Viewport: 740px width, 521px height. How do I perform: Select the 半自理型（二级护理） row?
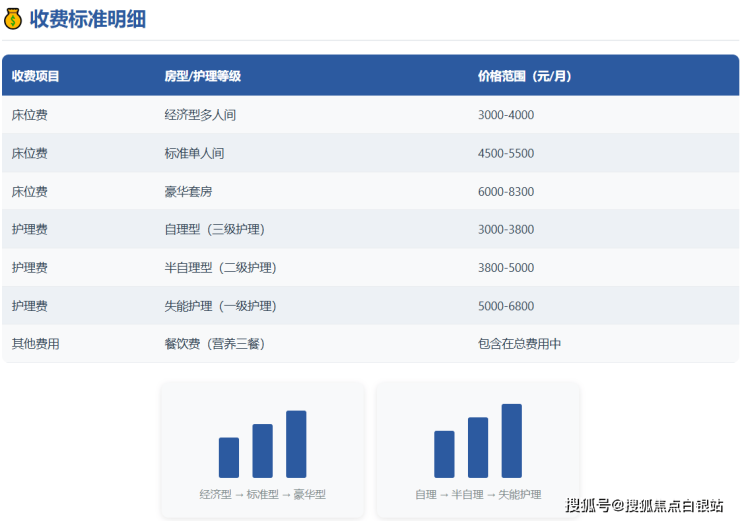point(221,268)
